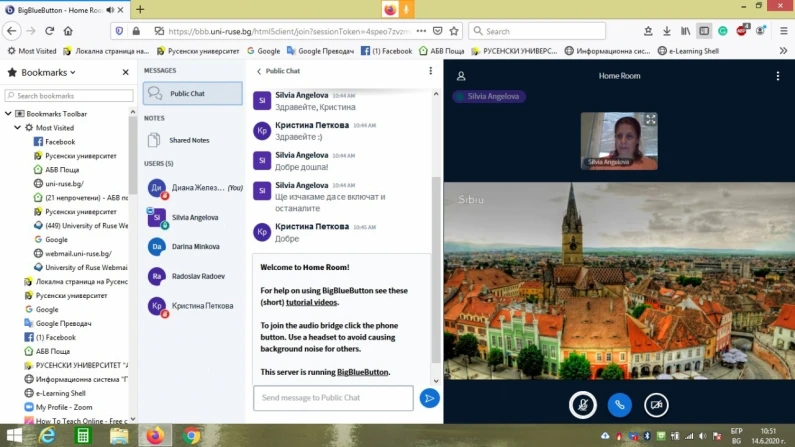Screen dimensions: 795x447
Task: Focus Firefox Search box
Action: pos(537,31)
